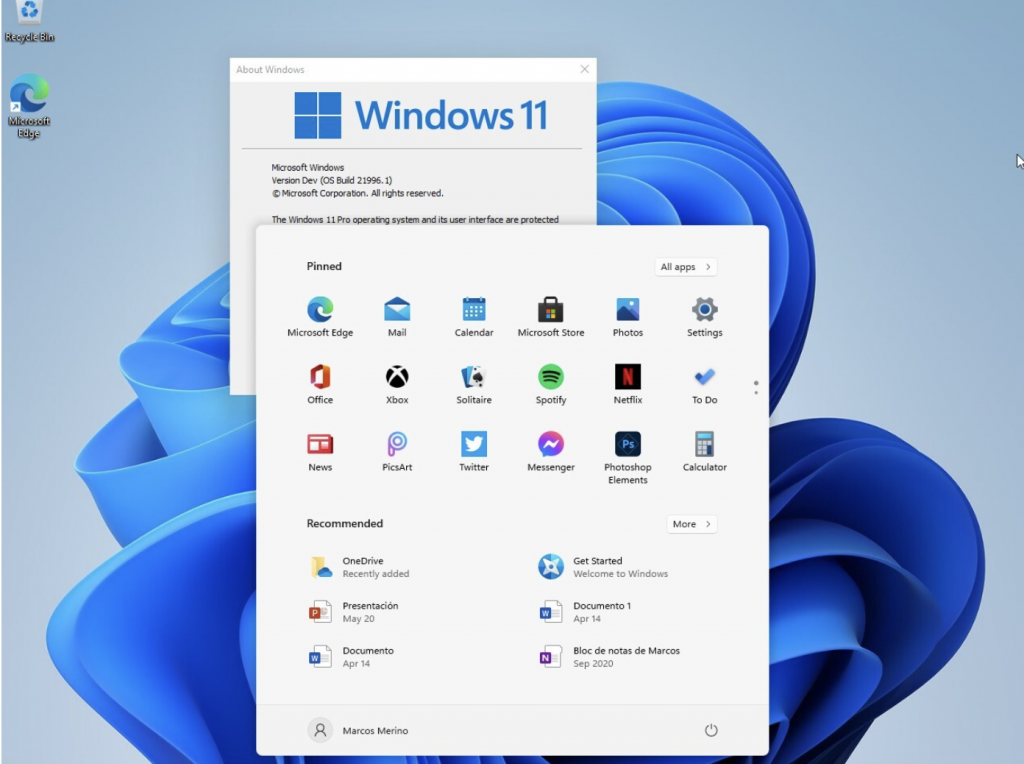
Task: Open Settings from pinned apps
Action: [x=705, y=317]
